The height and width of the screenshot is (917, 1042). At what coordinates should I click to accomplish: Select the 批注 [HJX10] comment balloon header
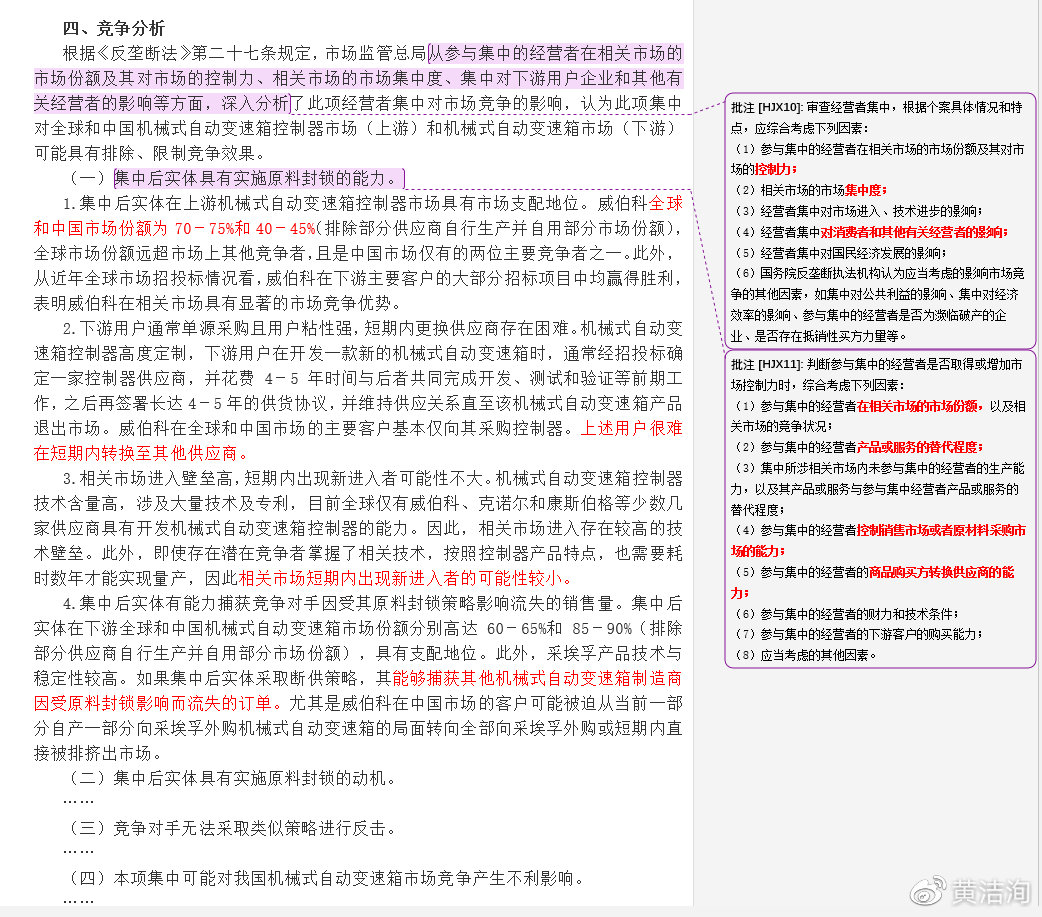(767, 107)
